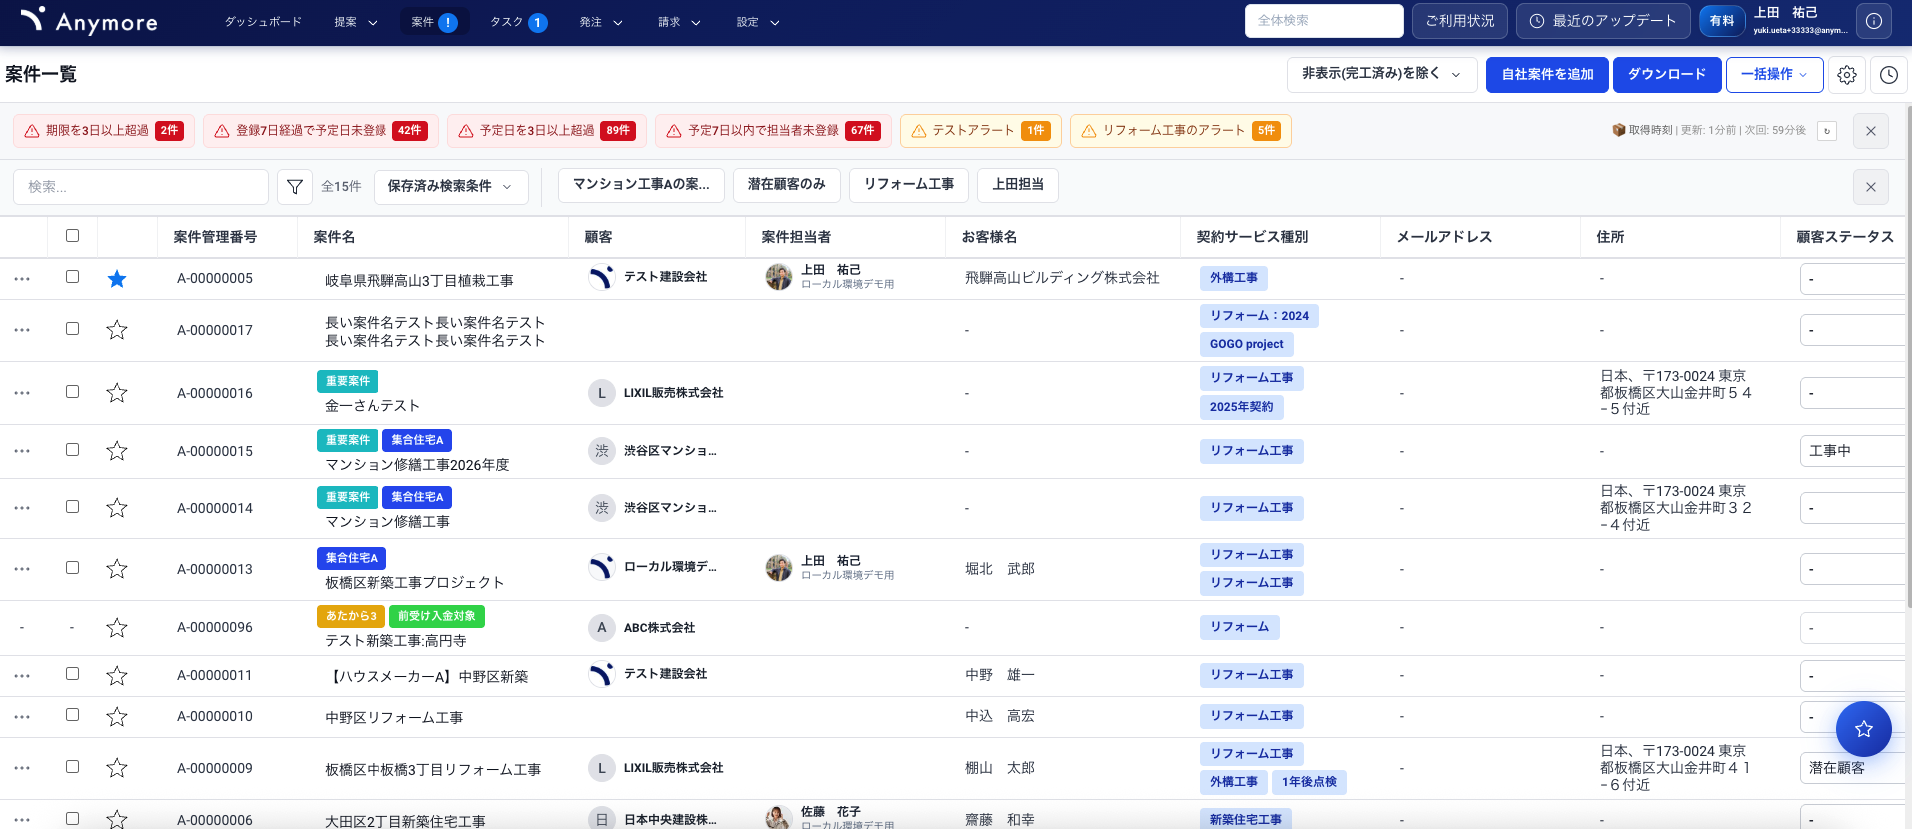Click the 検索... list search field
The height and width of the screenshot is (829, 1912).
tap(141, 187)
